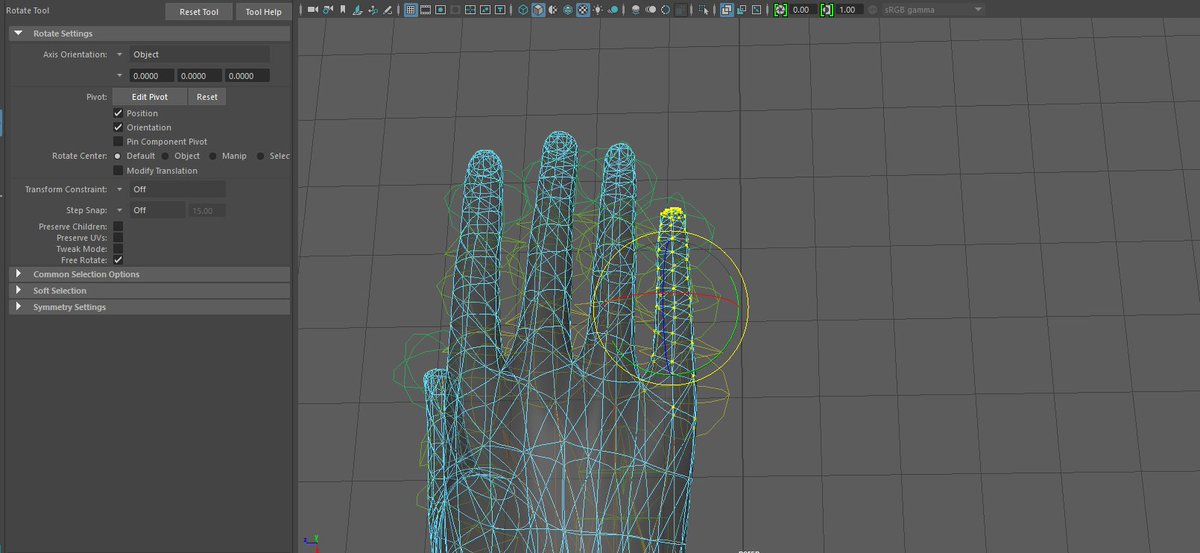This screenshot has width=1200, height=553.
Task: Uncheck the Free Rotate checkbox
Action: click(x=118, y=260)
